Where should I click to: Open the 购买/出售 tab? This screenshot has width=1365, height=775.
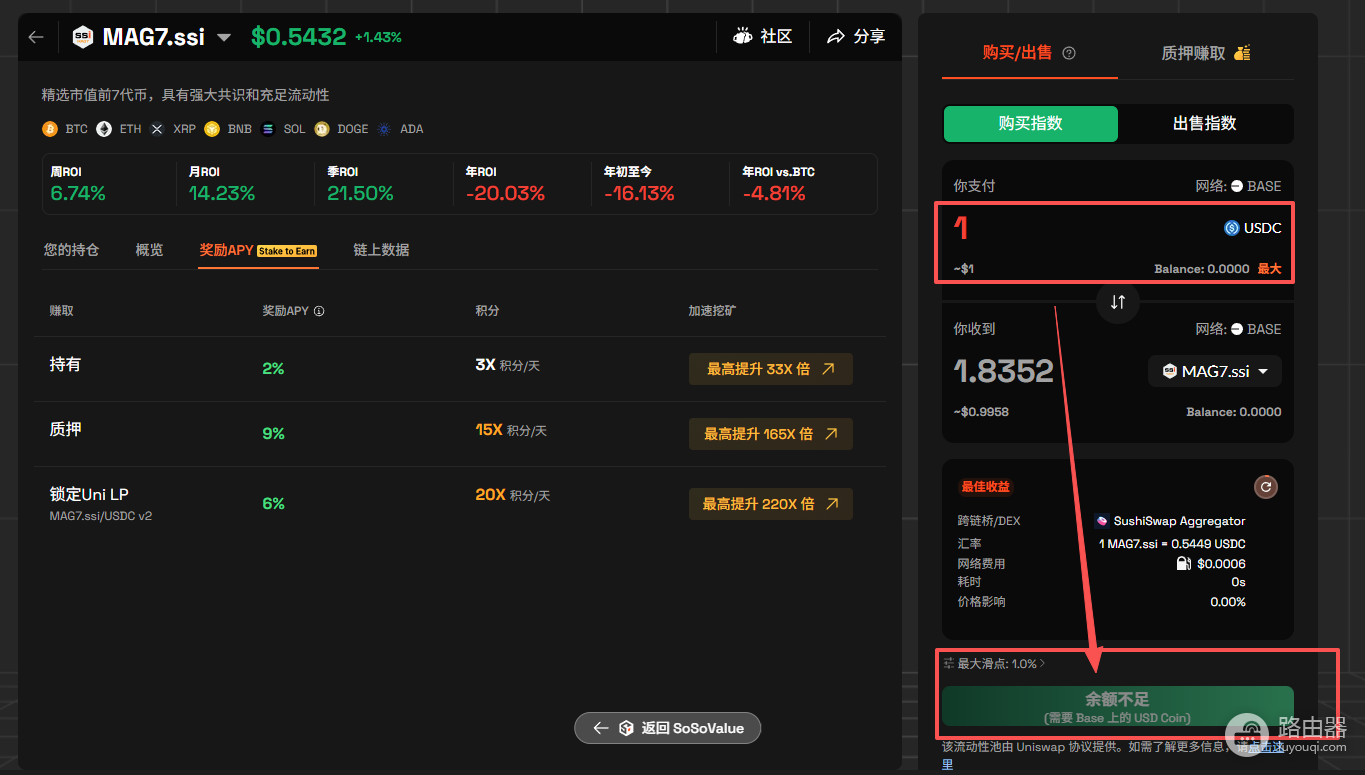[x=1017, y=53]
